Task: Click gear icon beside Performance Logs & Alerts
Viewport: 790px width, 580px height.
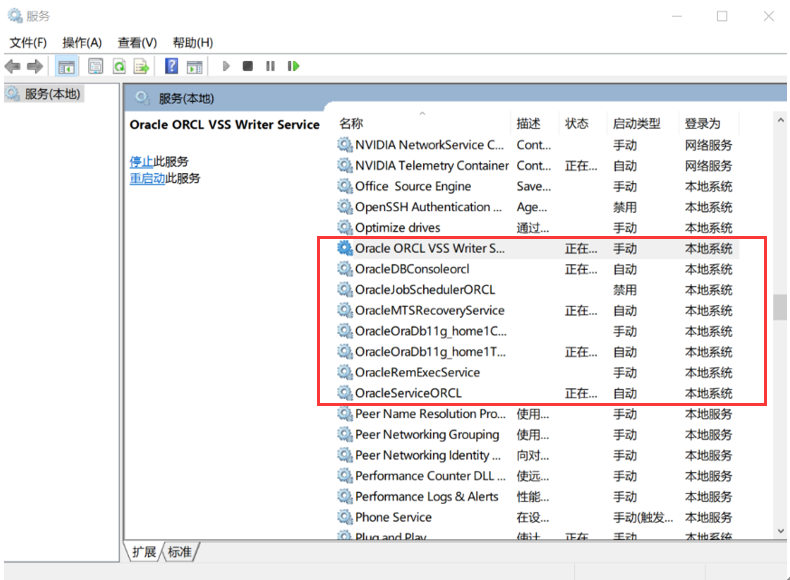Action: (x=345, y=496)
